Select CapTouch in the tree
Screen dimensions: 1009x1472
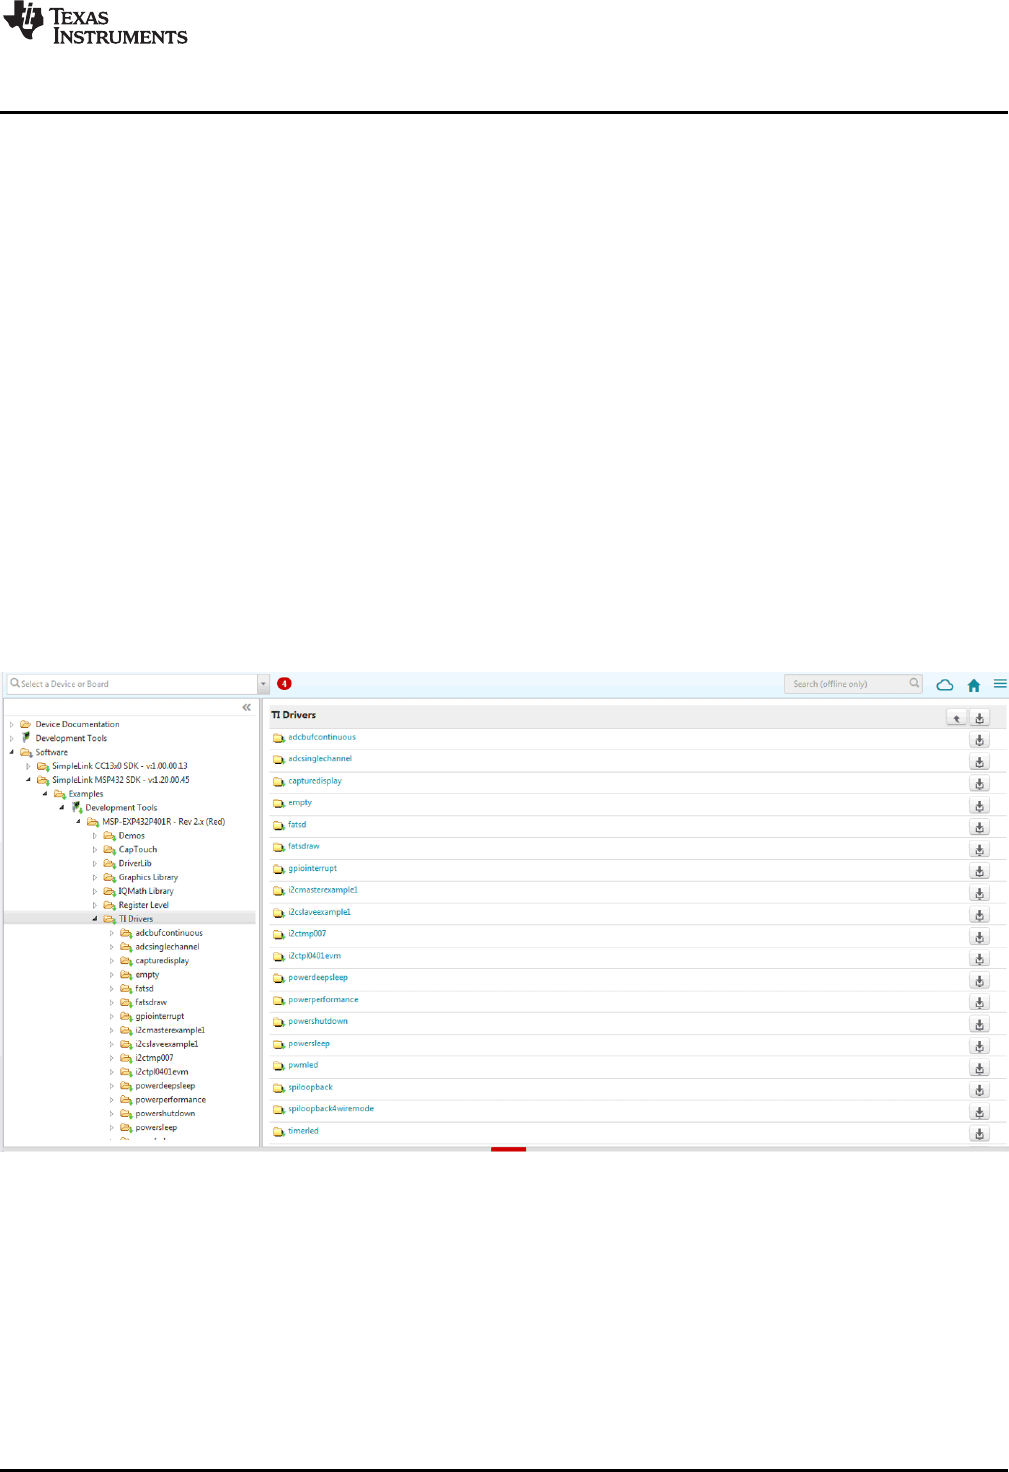click(x=138, y=850)
